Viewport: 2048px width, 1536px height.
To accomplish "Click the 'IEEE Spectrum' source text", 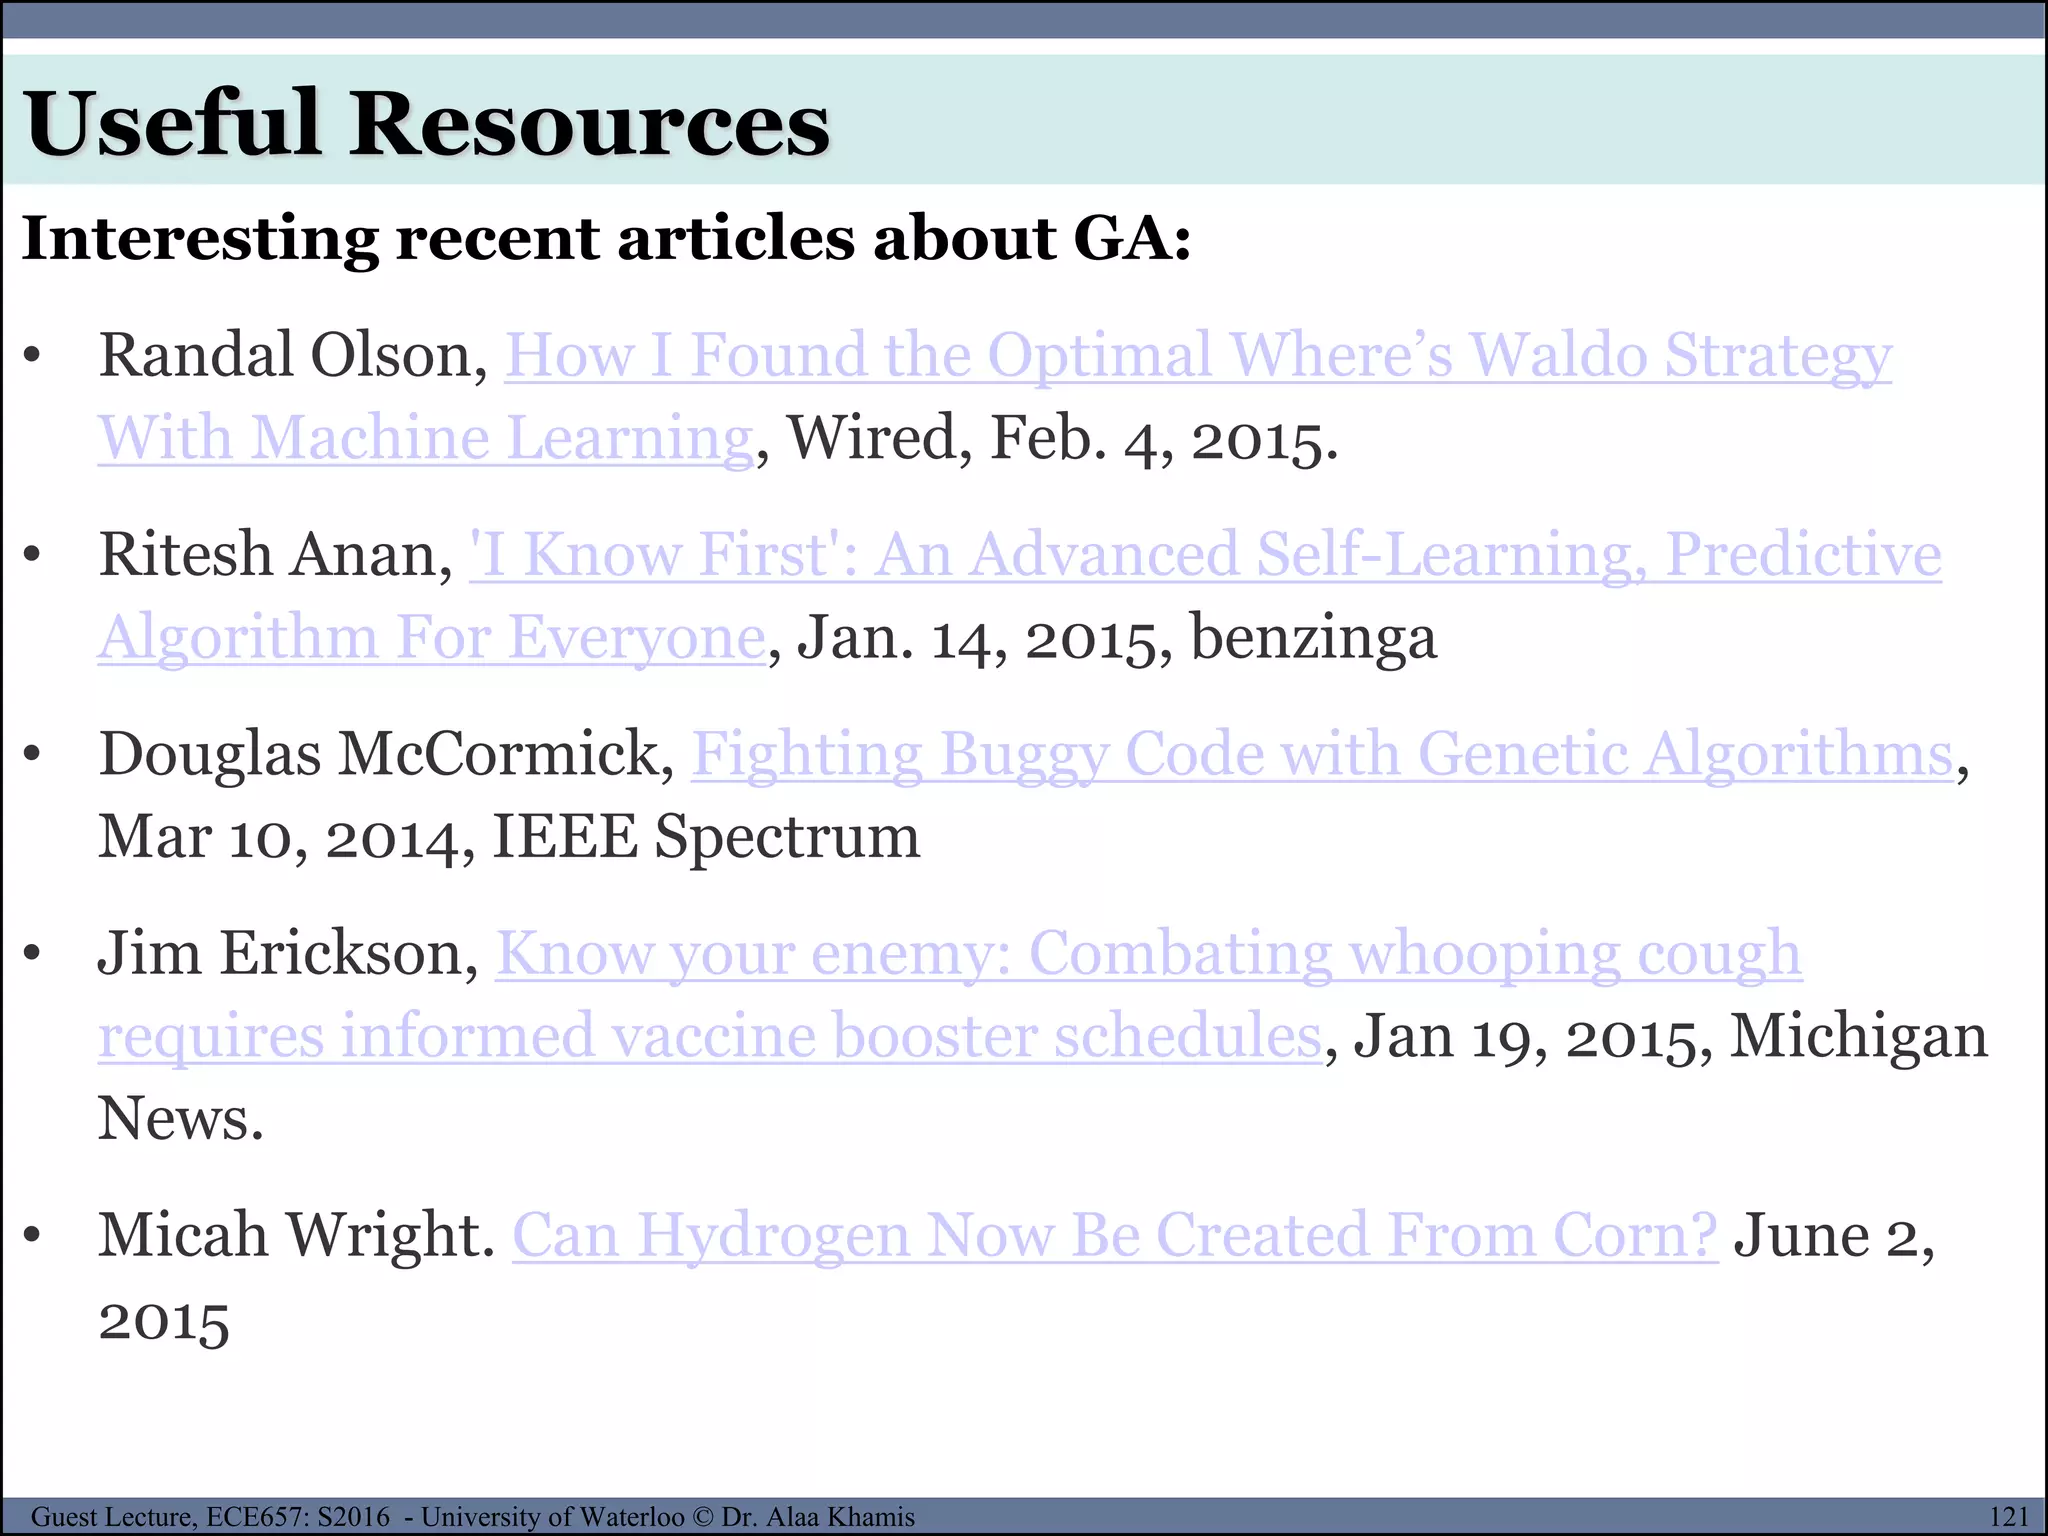I will click(x=705, y=837).
